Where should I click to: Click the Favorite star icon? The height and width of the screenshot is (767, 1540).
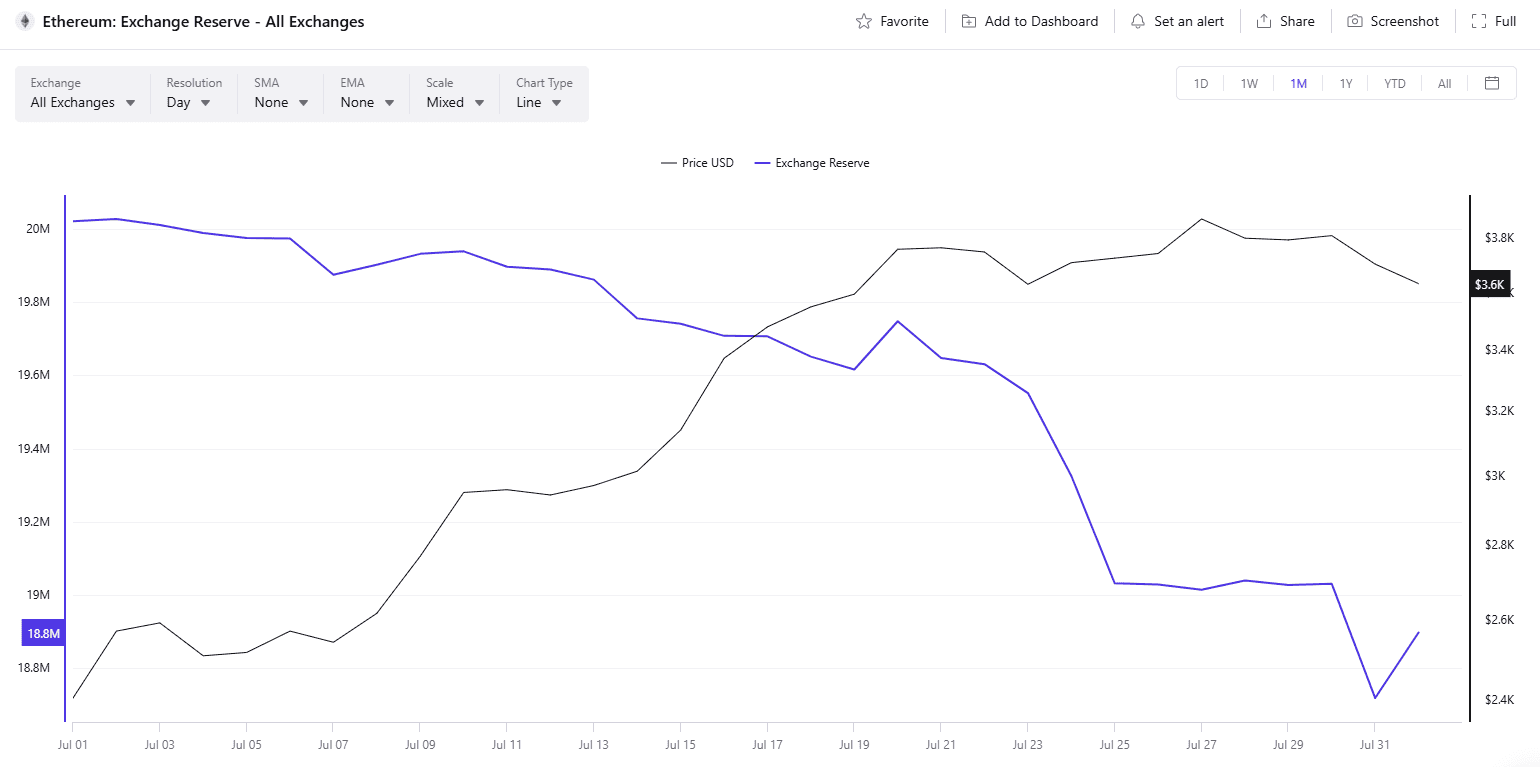[x=864, y=21]
